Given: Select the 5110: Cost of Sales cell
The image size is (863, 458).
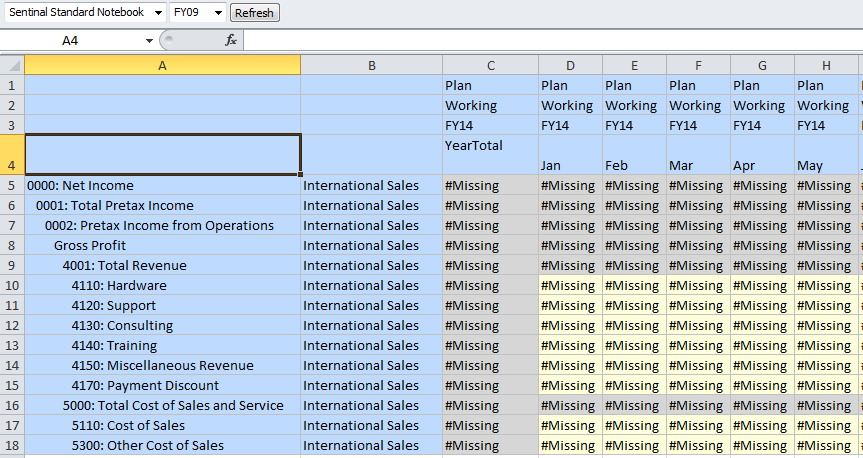Looking at the screenshot, I should [162, 425].
